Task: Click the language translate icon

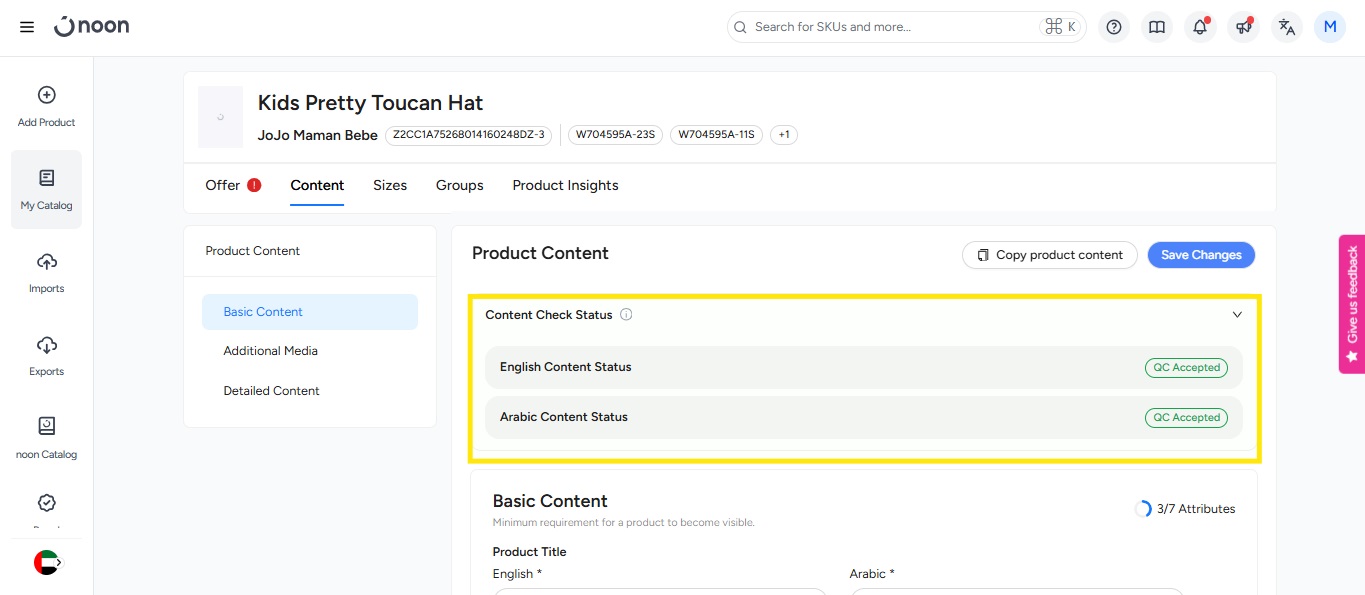Action: click(1287, 27)
